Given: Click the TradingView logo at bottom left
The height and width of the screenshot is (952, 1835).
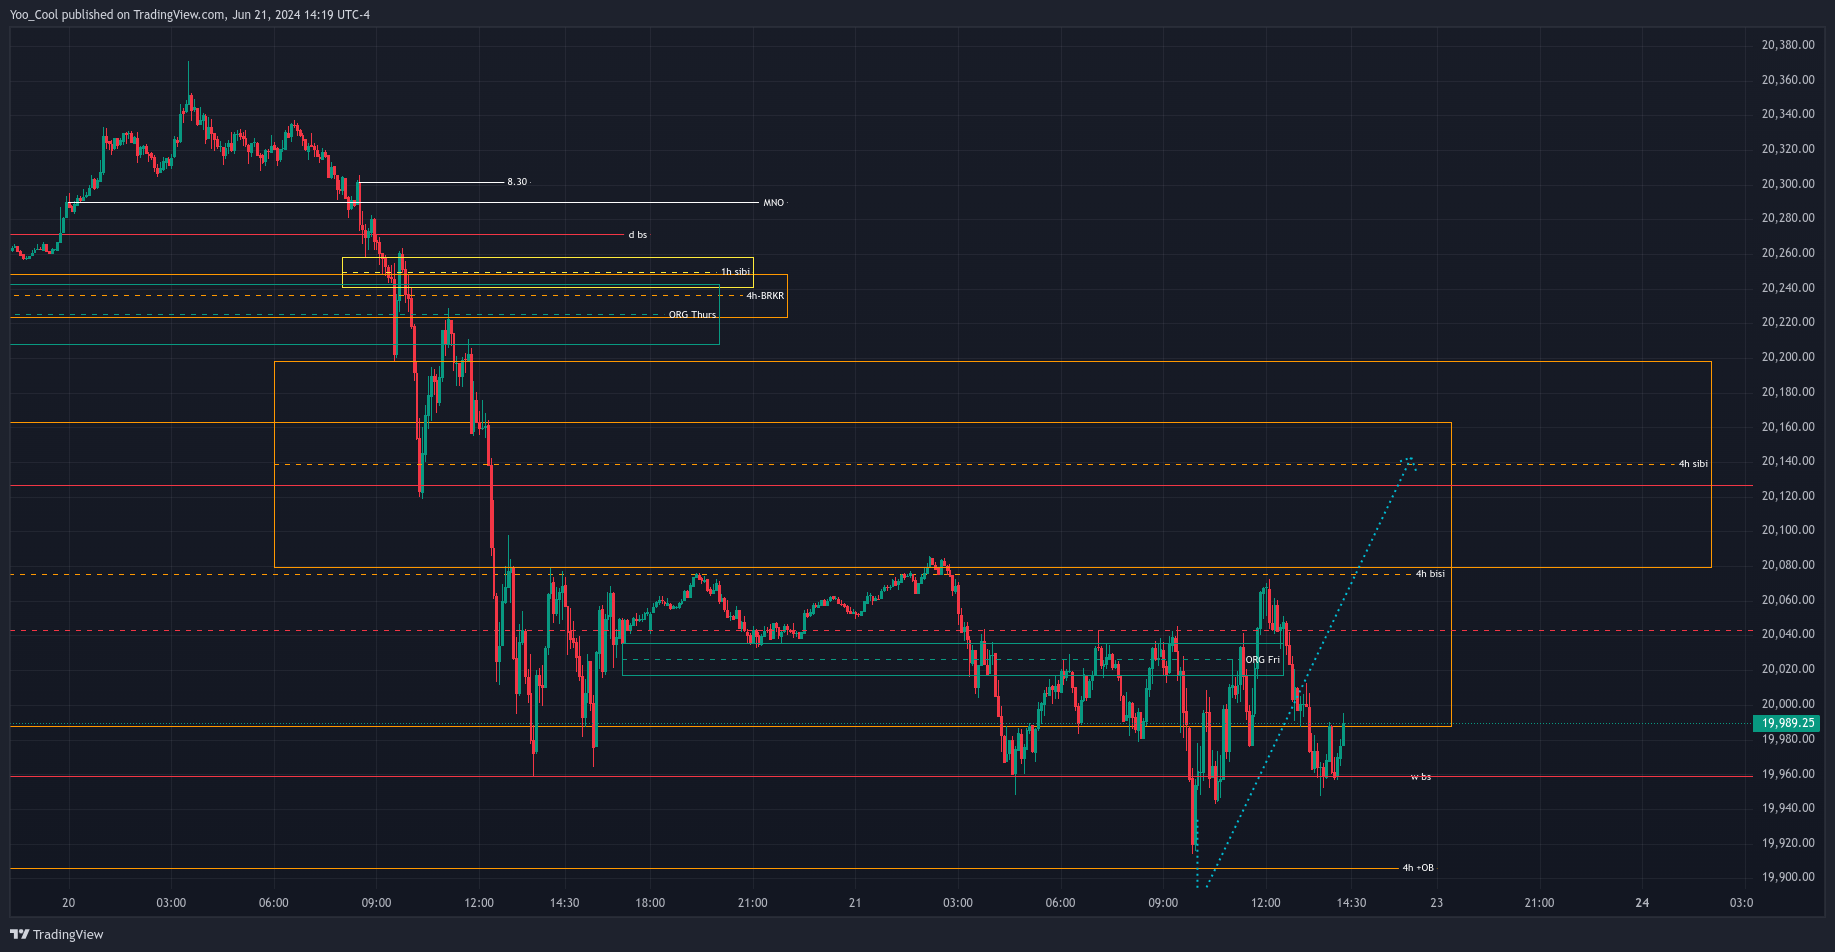Looking at the screenshot, I should [57, 934].
